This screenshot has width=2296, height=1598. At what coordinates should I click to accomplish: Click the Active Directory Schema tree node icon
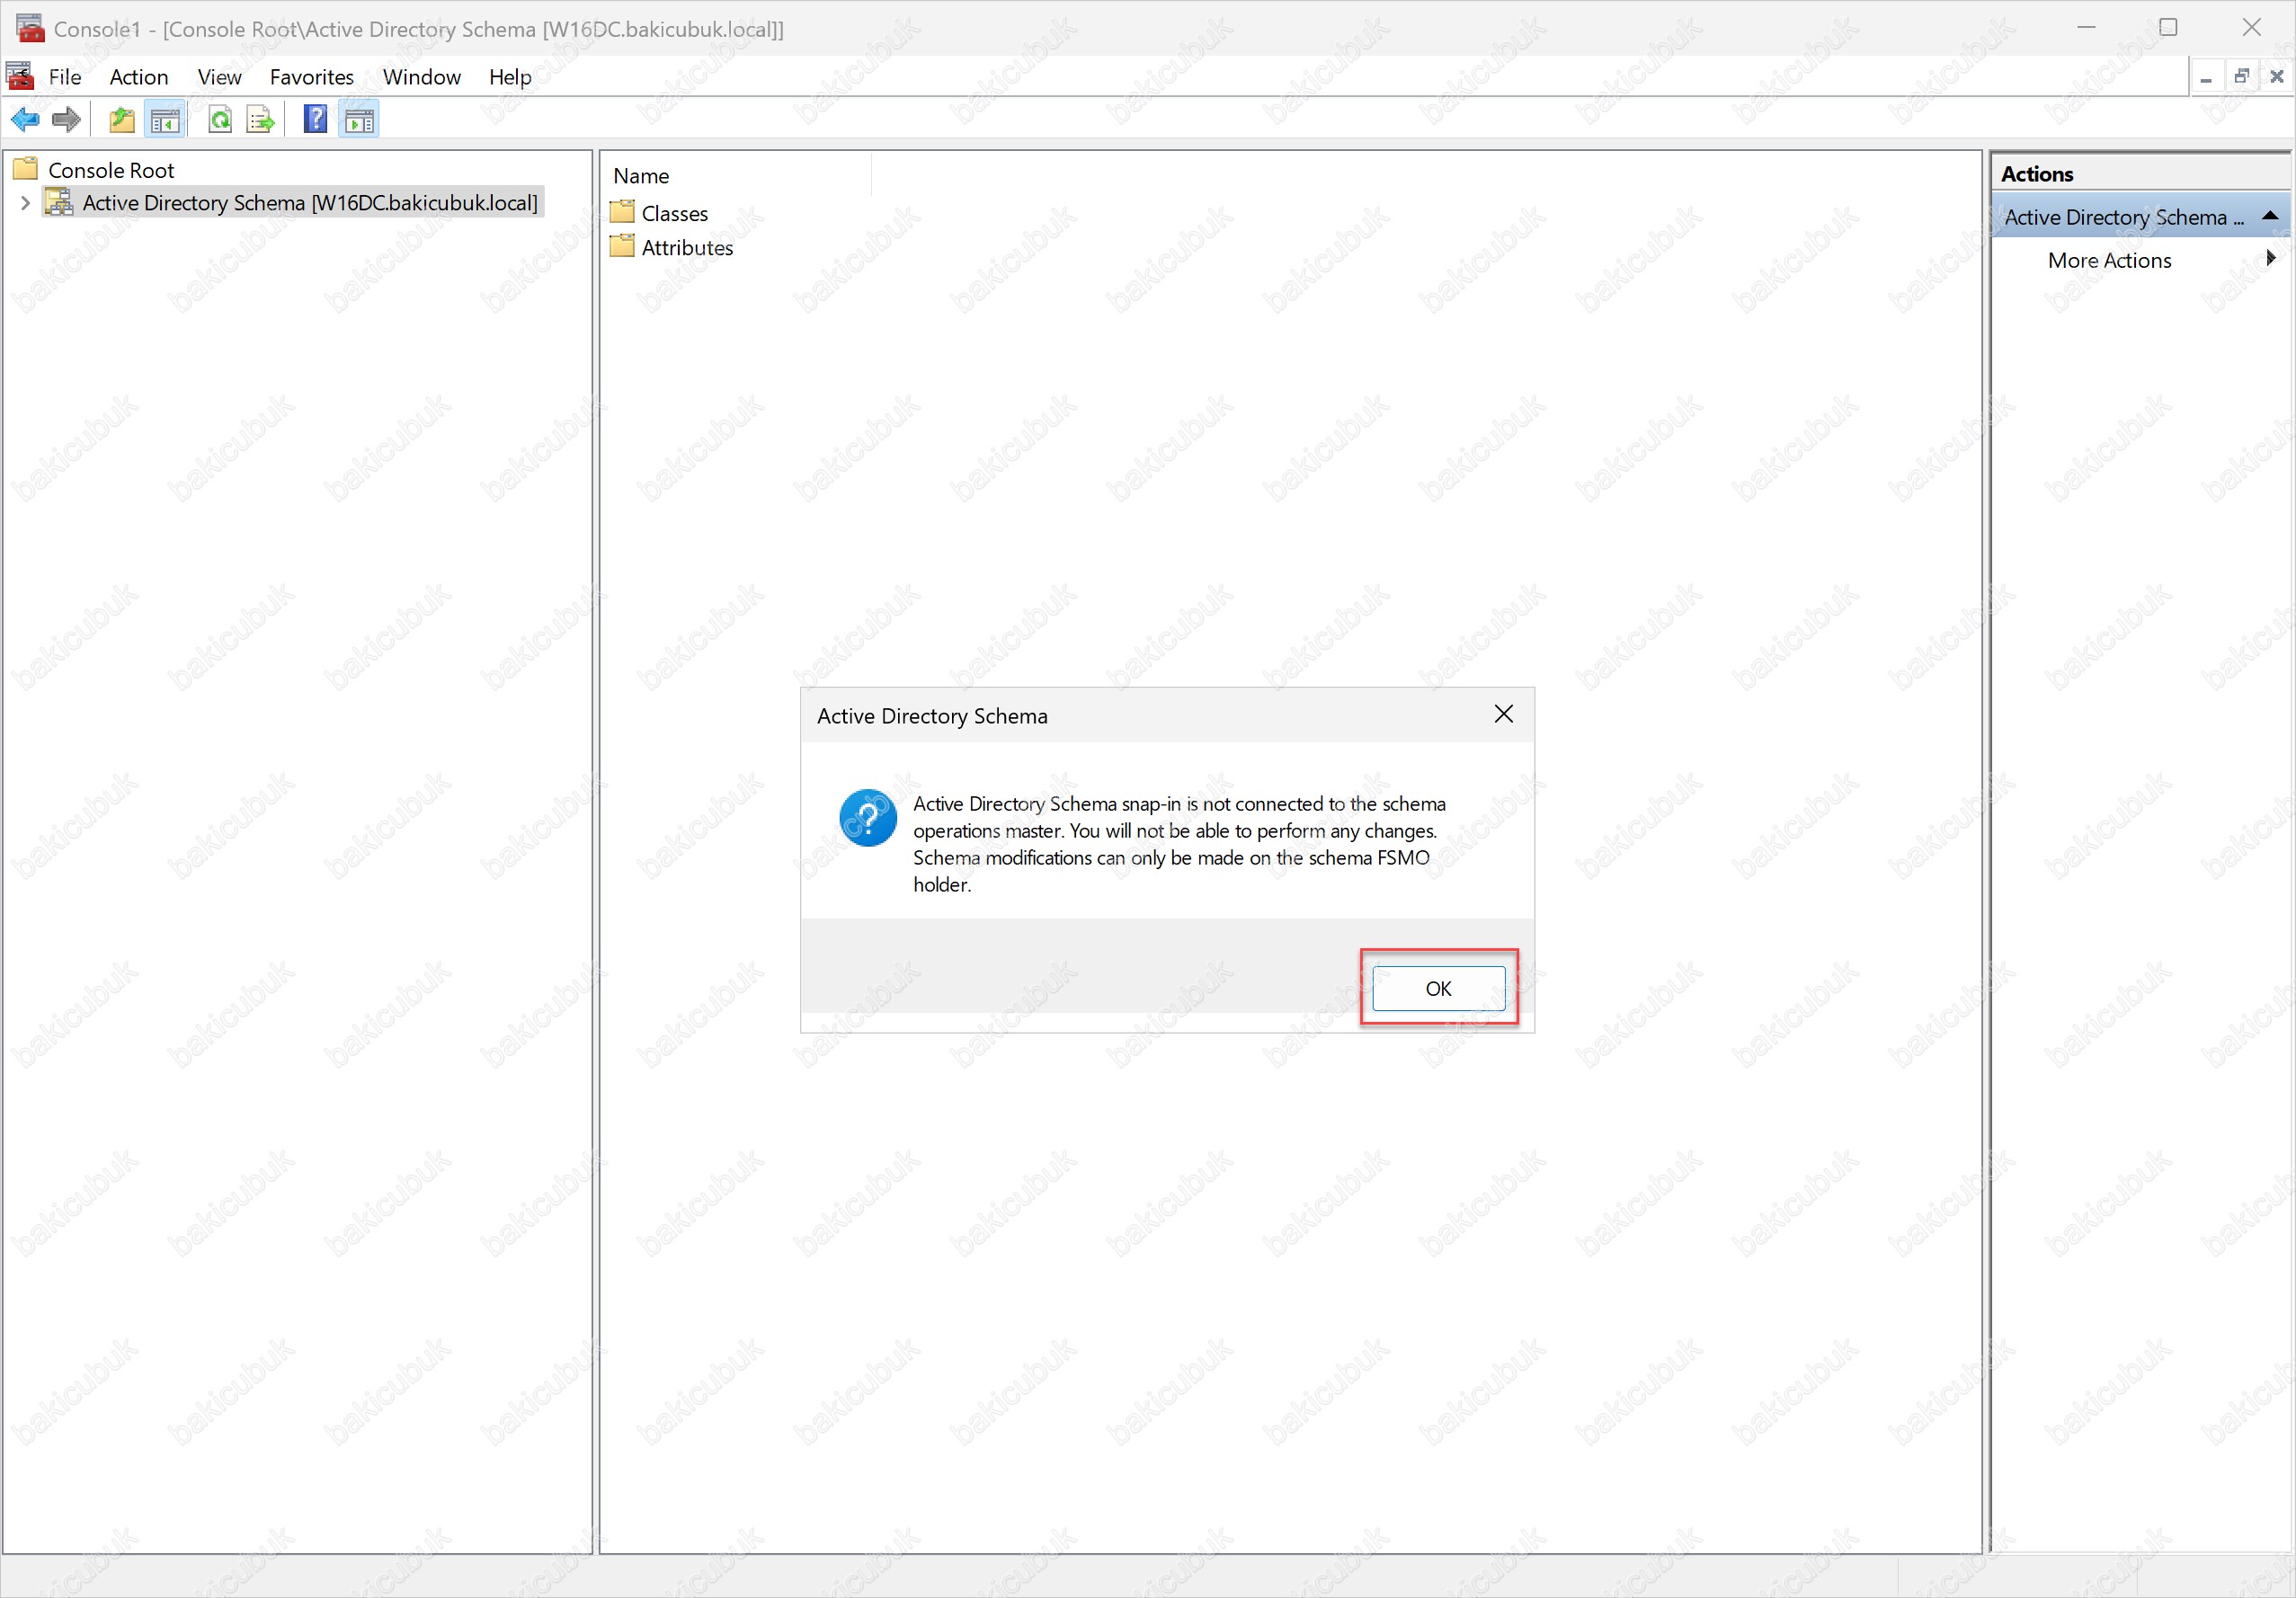[60, 202]
